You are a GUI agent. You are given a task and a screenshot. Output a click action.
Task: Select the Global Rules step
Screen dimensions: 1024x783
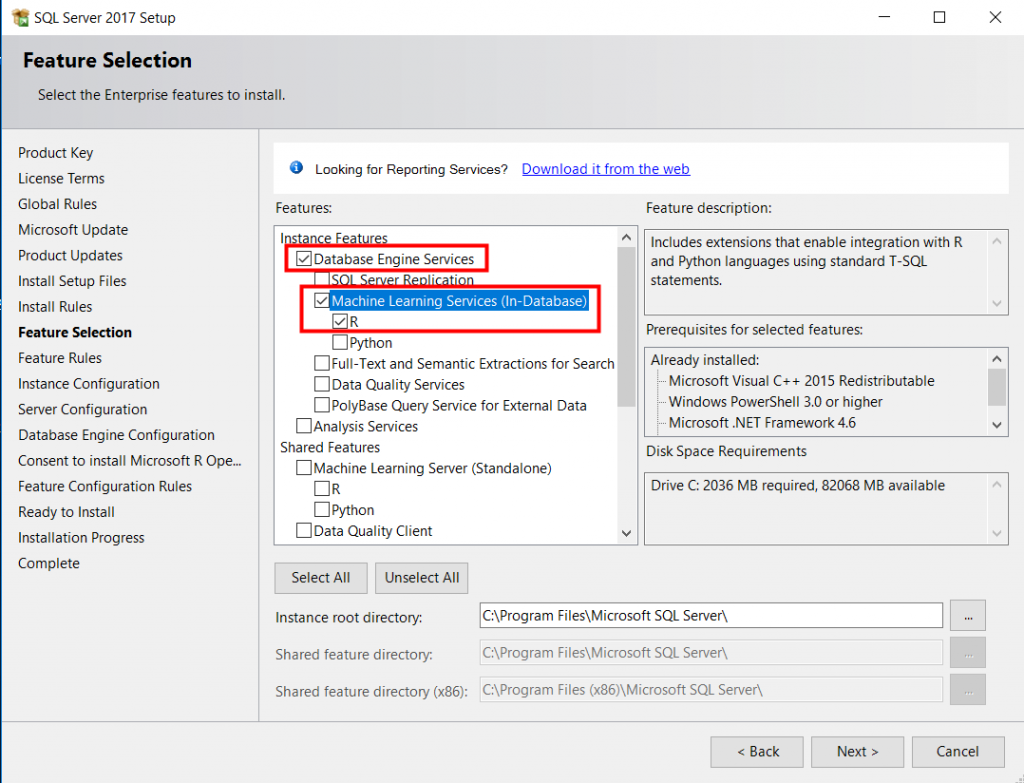57,204
